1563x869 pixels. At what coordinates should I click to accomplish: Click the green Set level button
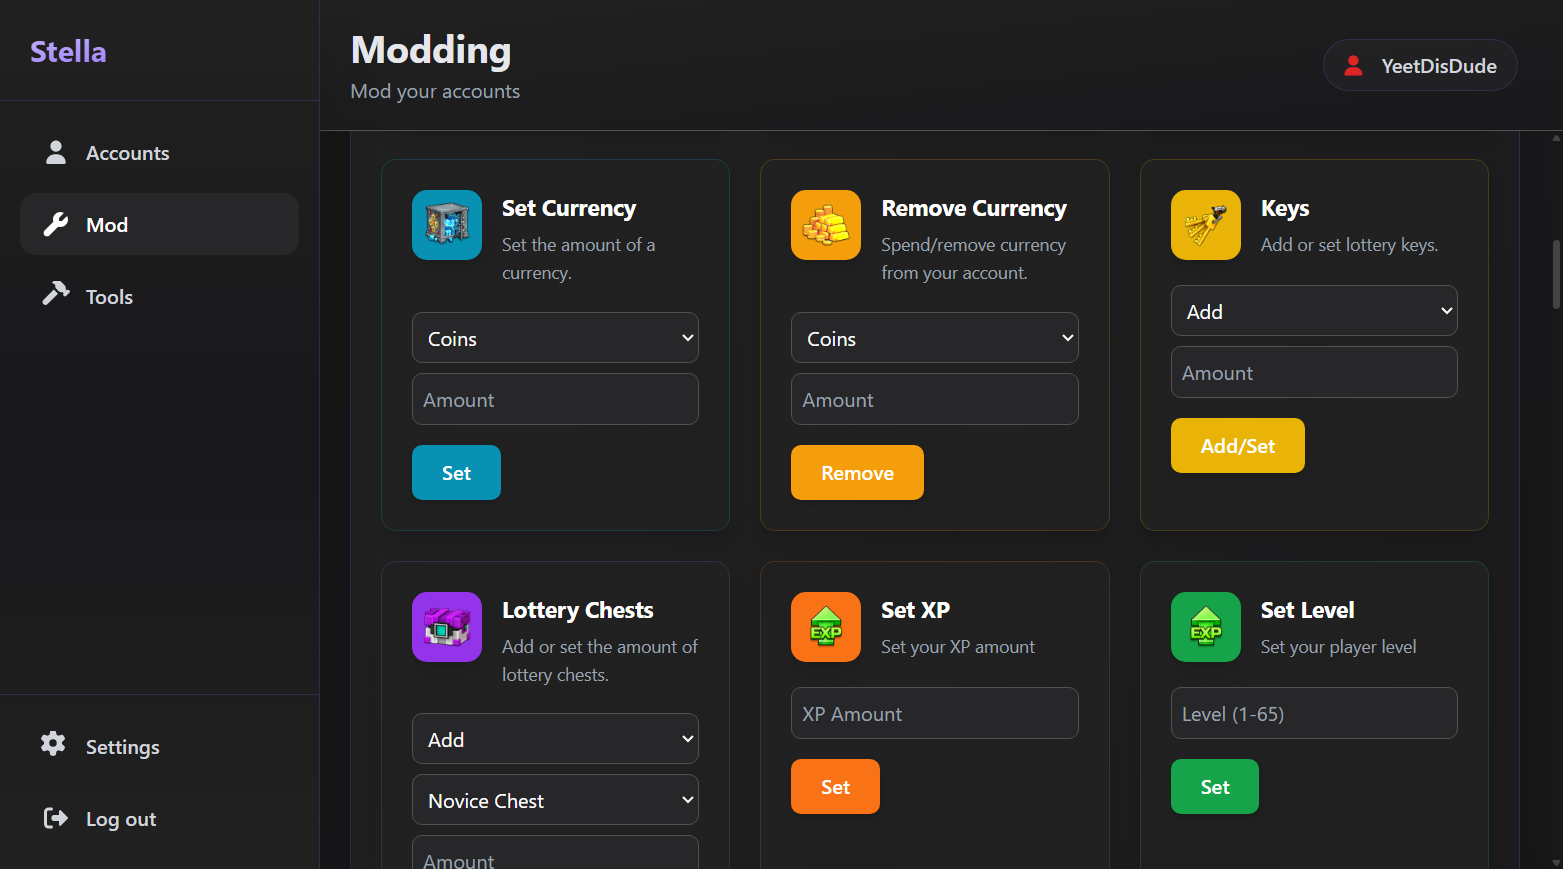pos(1214,787)
